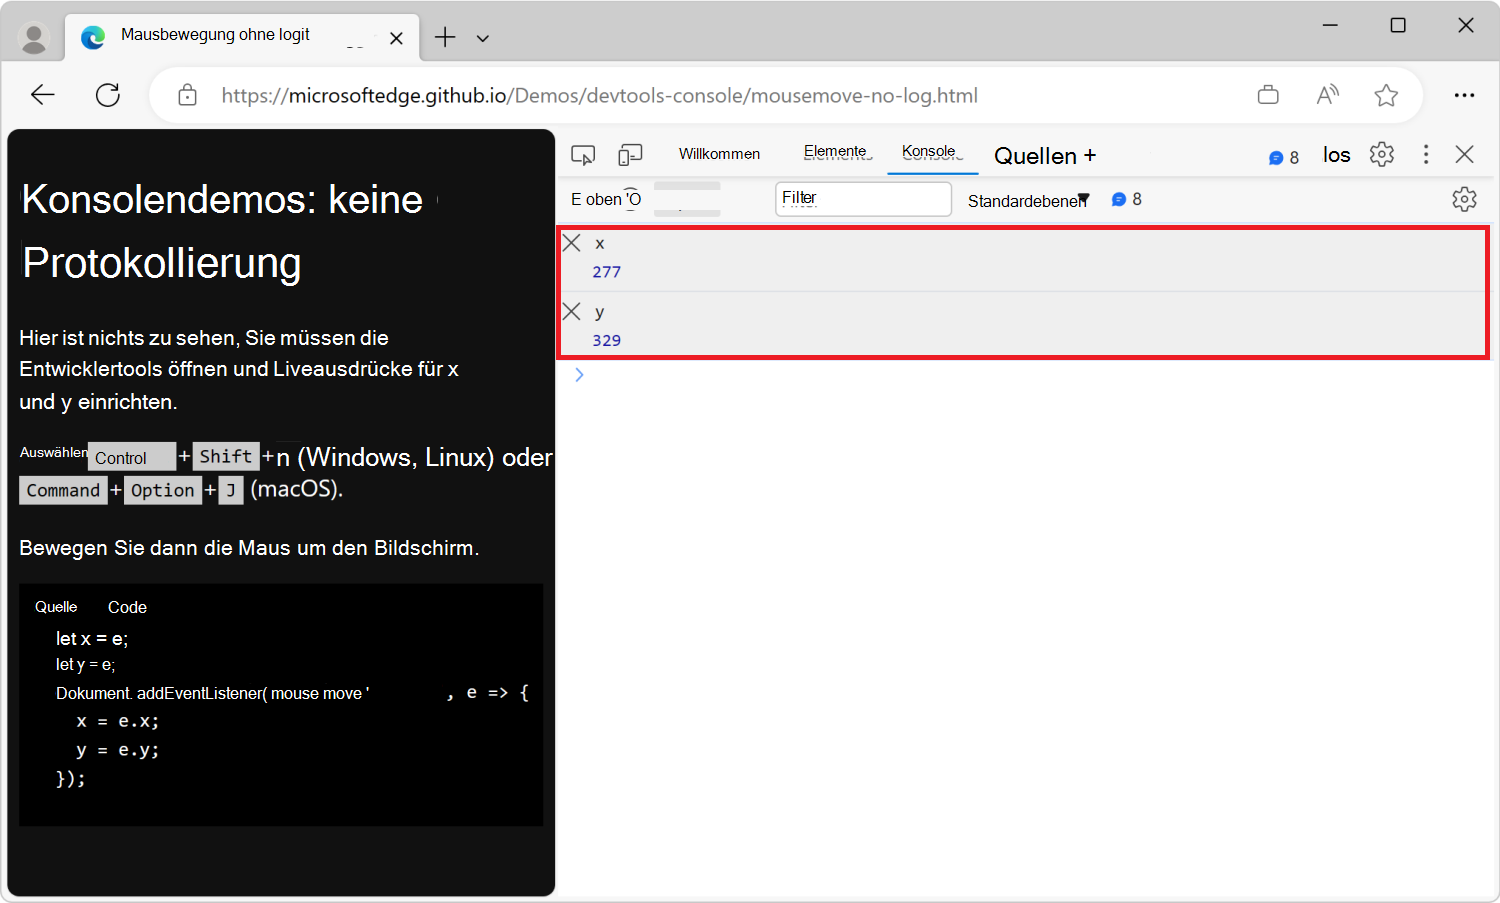
Task: View the 8 reported issues
Action: 1283,156
